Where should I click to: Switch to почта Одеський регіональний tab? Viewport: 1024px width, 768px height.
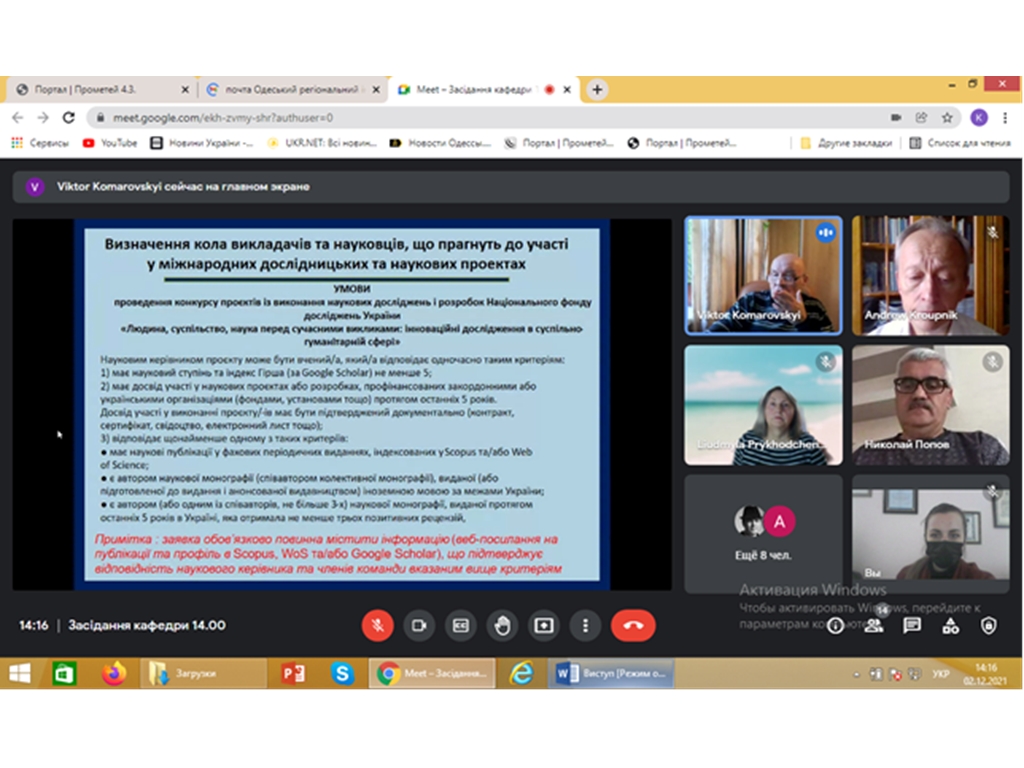pos(291,89)
